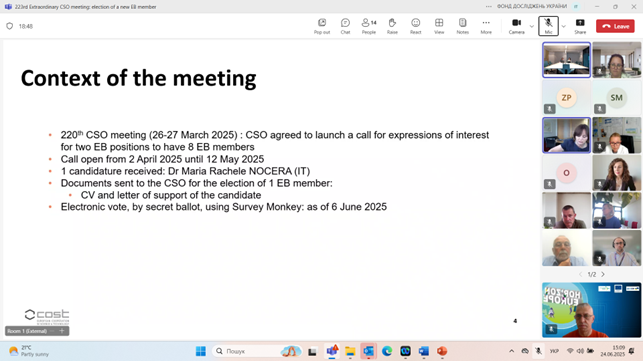This screenshot has height=361, width=643.
Task: Open meeting Notes
Action: pyautogui.click(x=463, y=26)
